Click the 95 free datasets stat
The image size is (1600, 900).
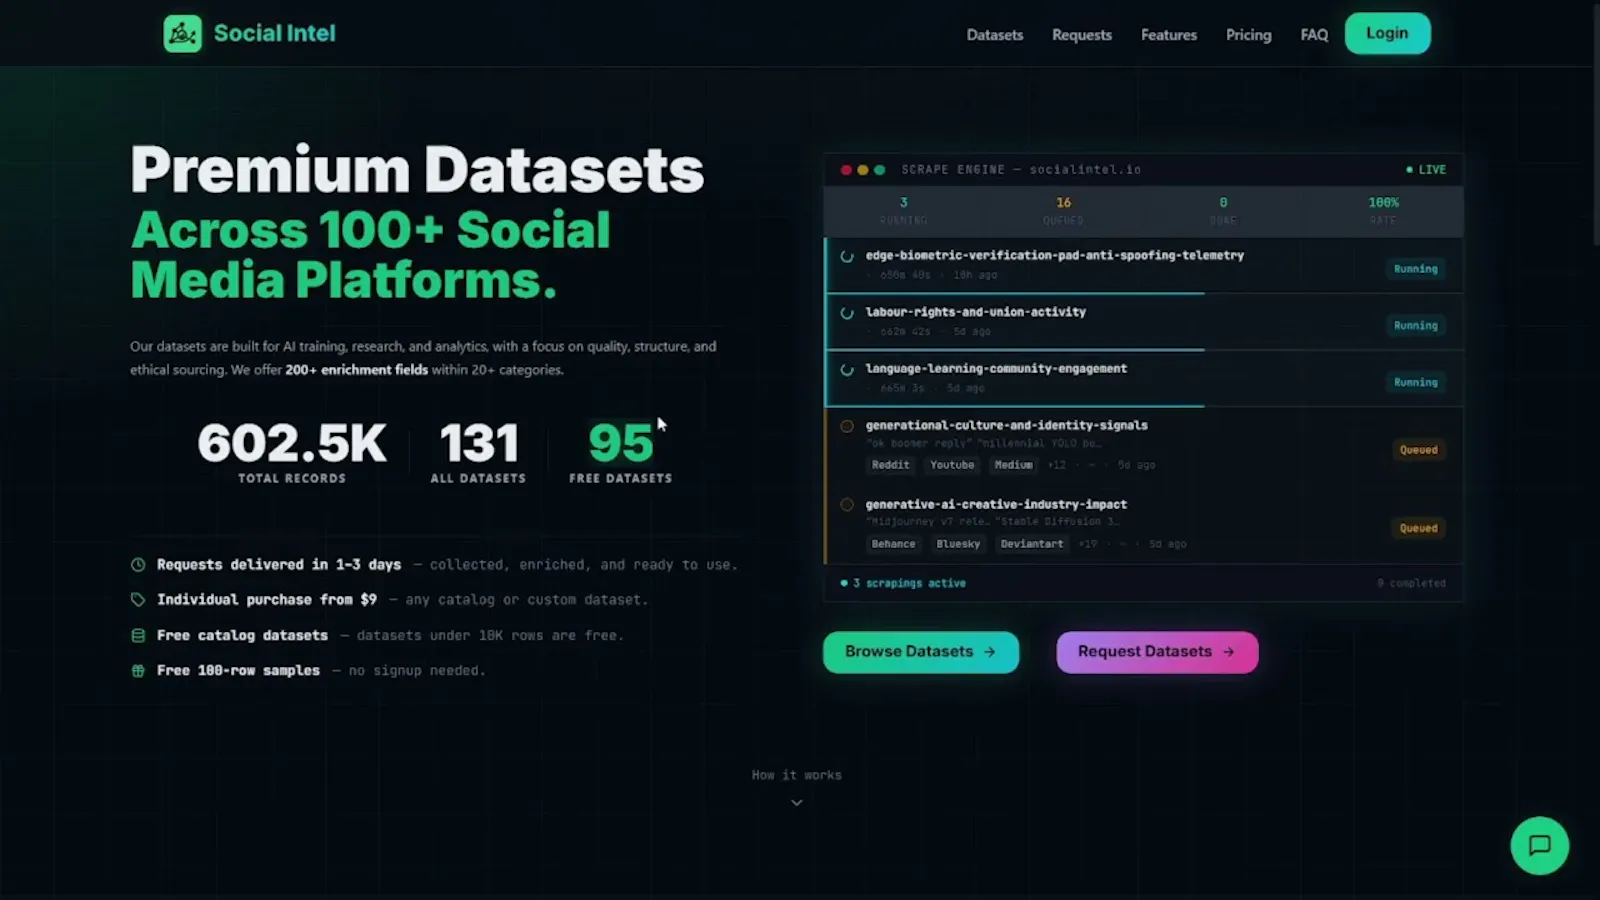(x=620, y=452)
